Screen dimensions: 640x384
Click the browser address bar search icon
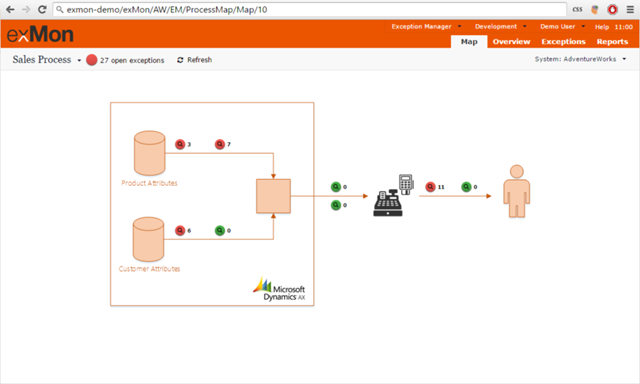60,9
